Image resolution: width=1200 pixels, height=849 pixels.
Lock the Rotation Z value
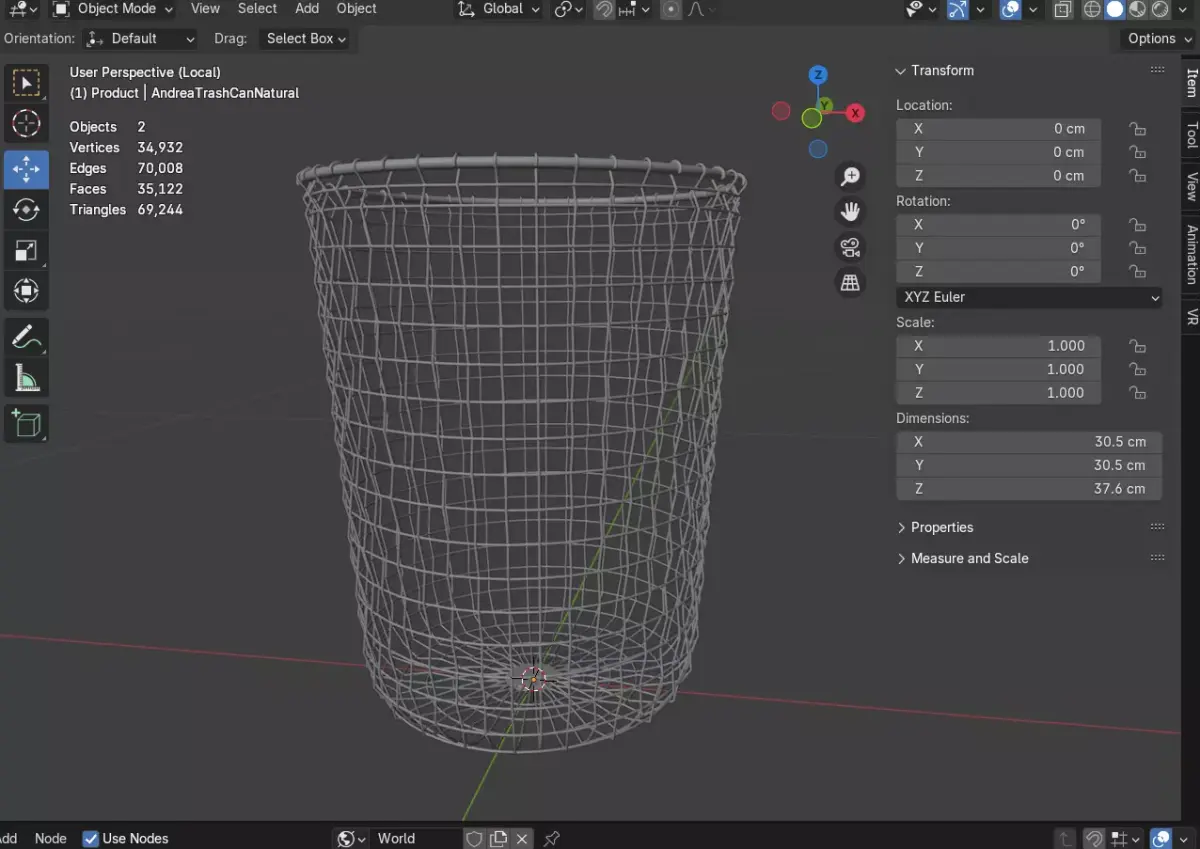pos(1137,271)
